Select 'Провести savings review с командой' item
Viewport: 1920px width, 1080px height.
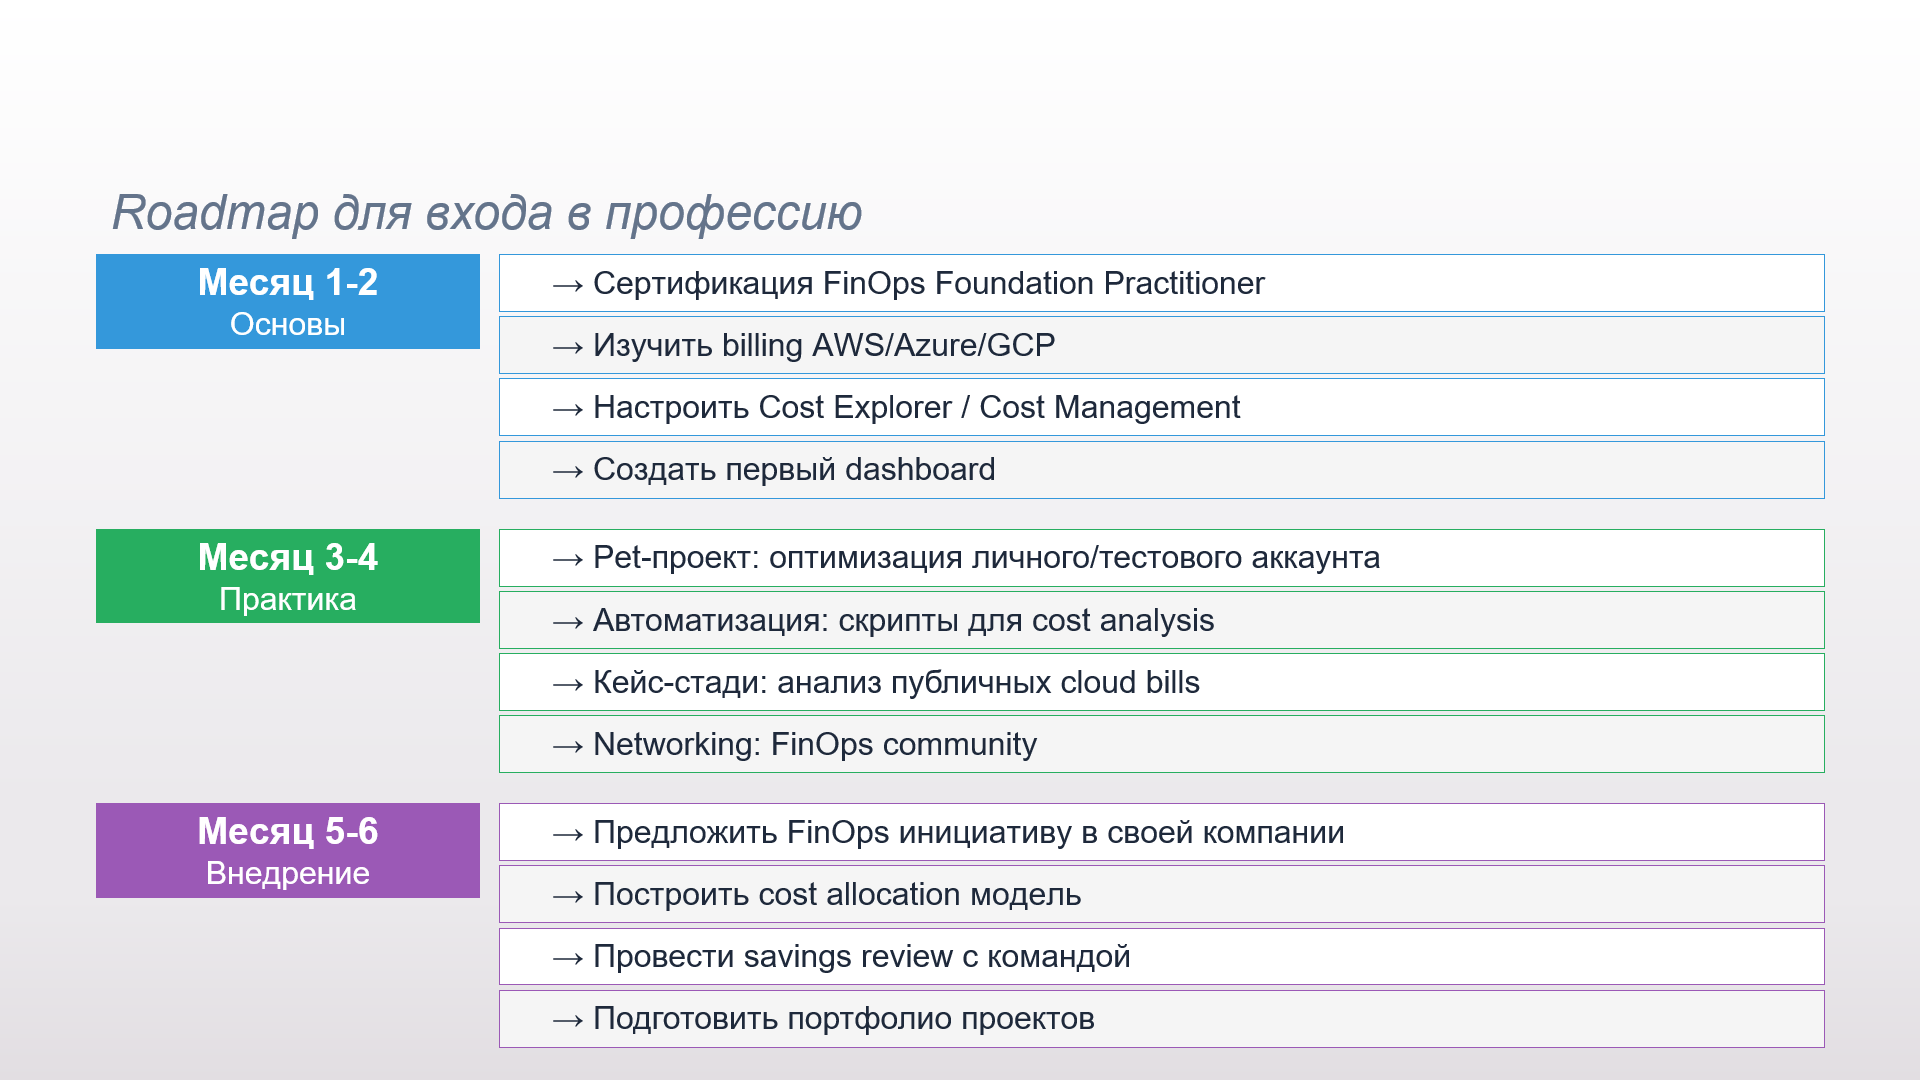point(860,956)
